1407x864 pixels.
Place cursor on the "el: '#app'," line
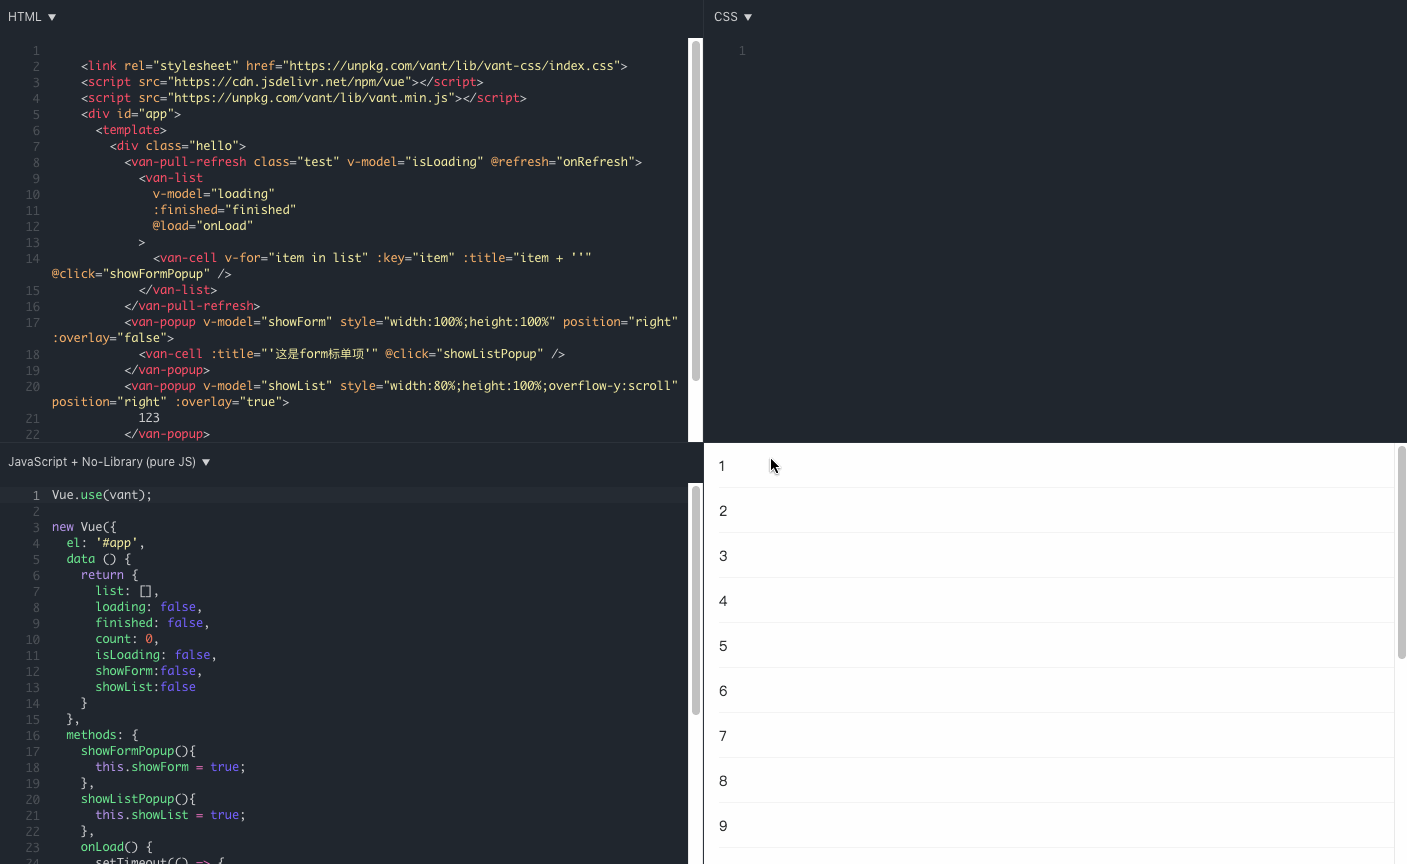(106, 543)
